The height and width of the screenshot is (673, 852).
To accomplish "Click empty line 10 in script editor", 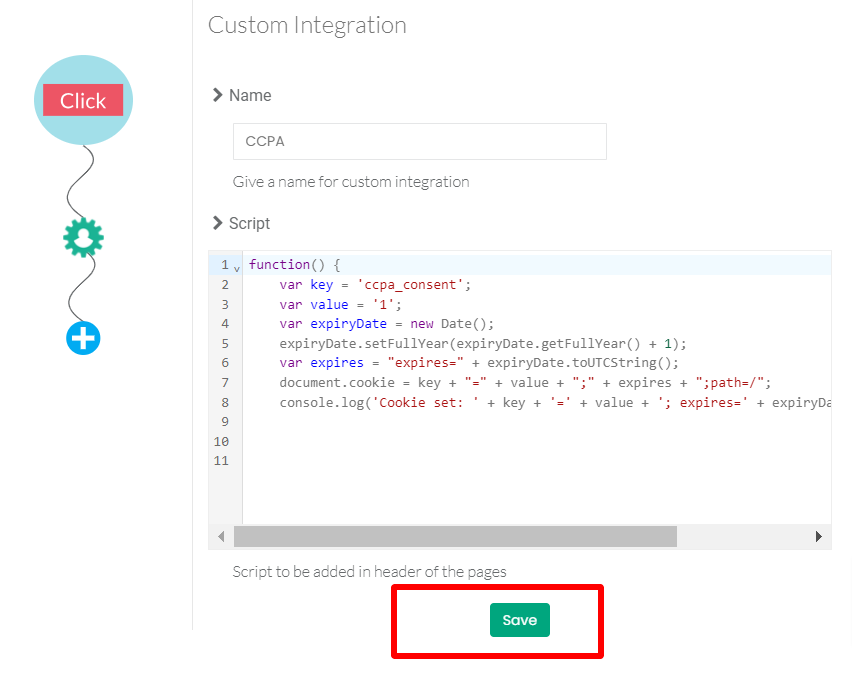I will pyautogui.click(x=537, y=442).
